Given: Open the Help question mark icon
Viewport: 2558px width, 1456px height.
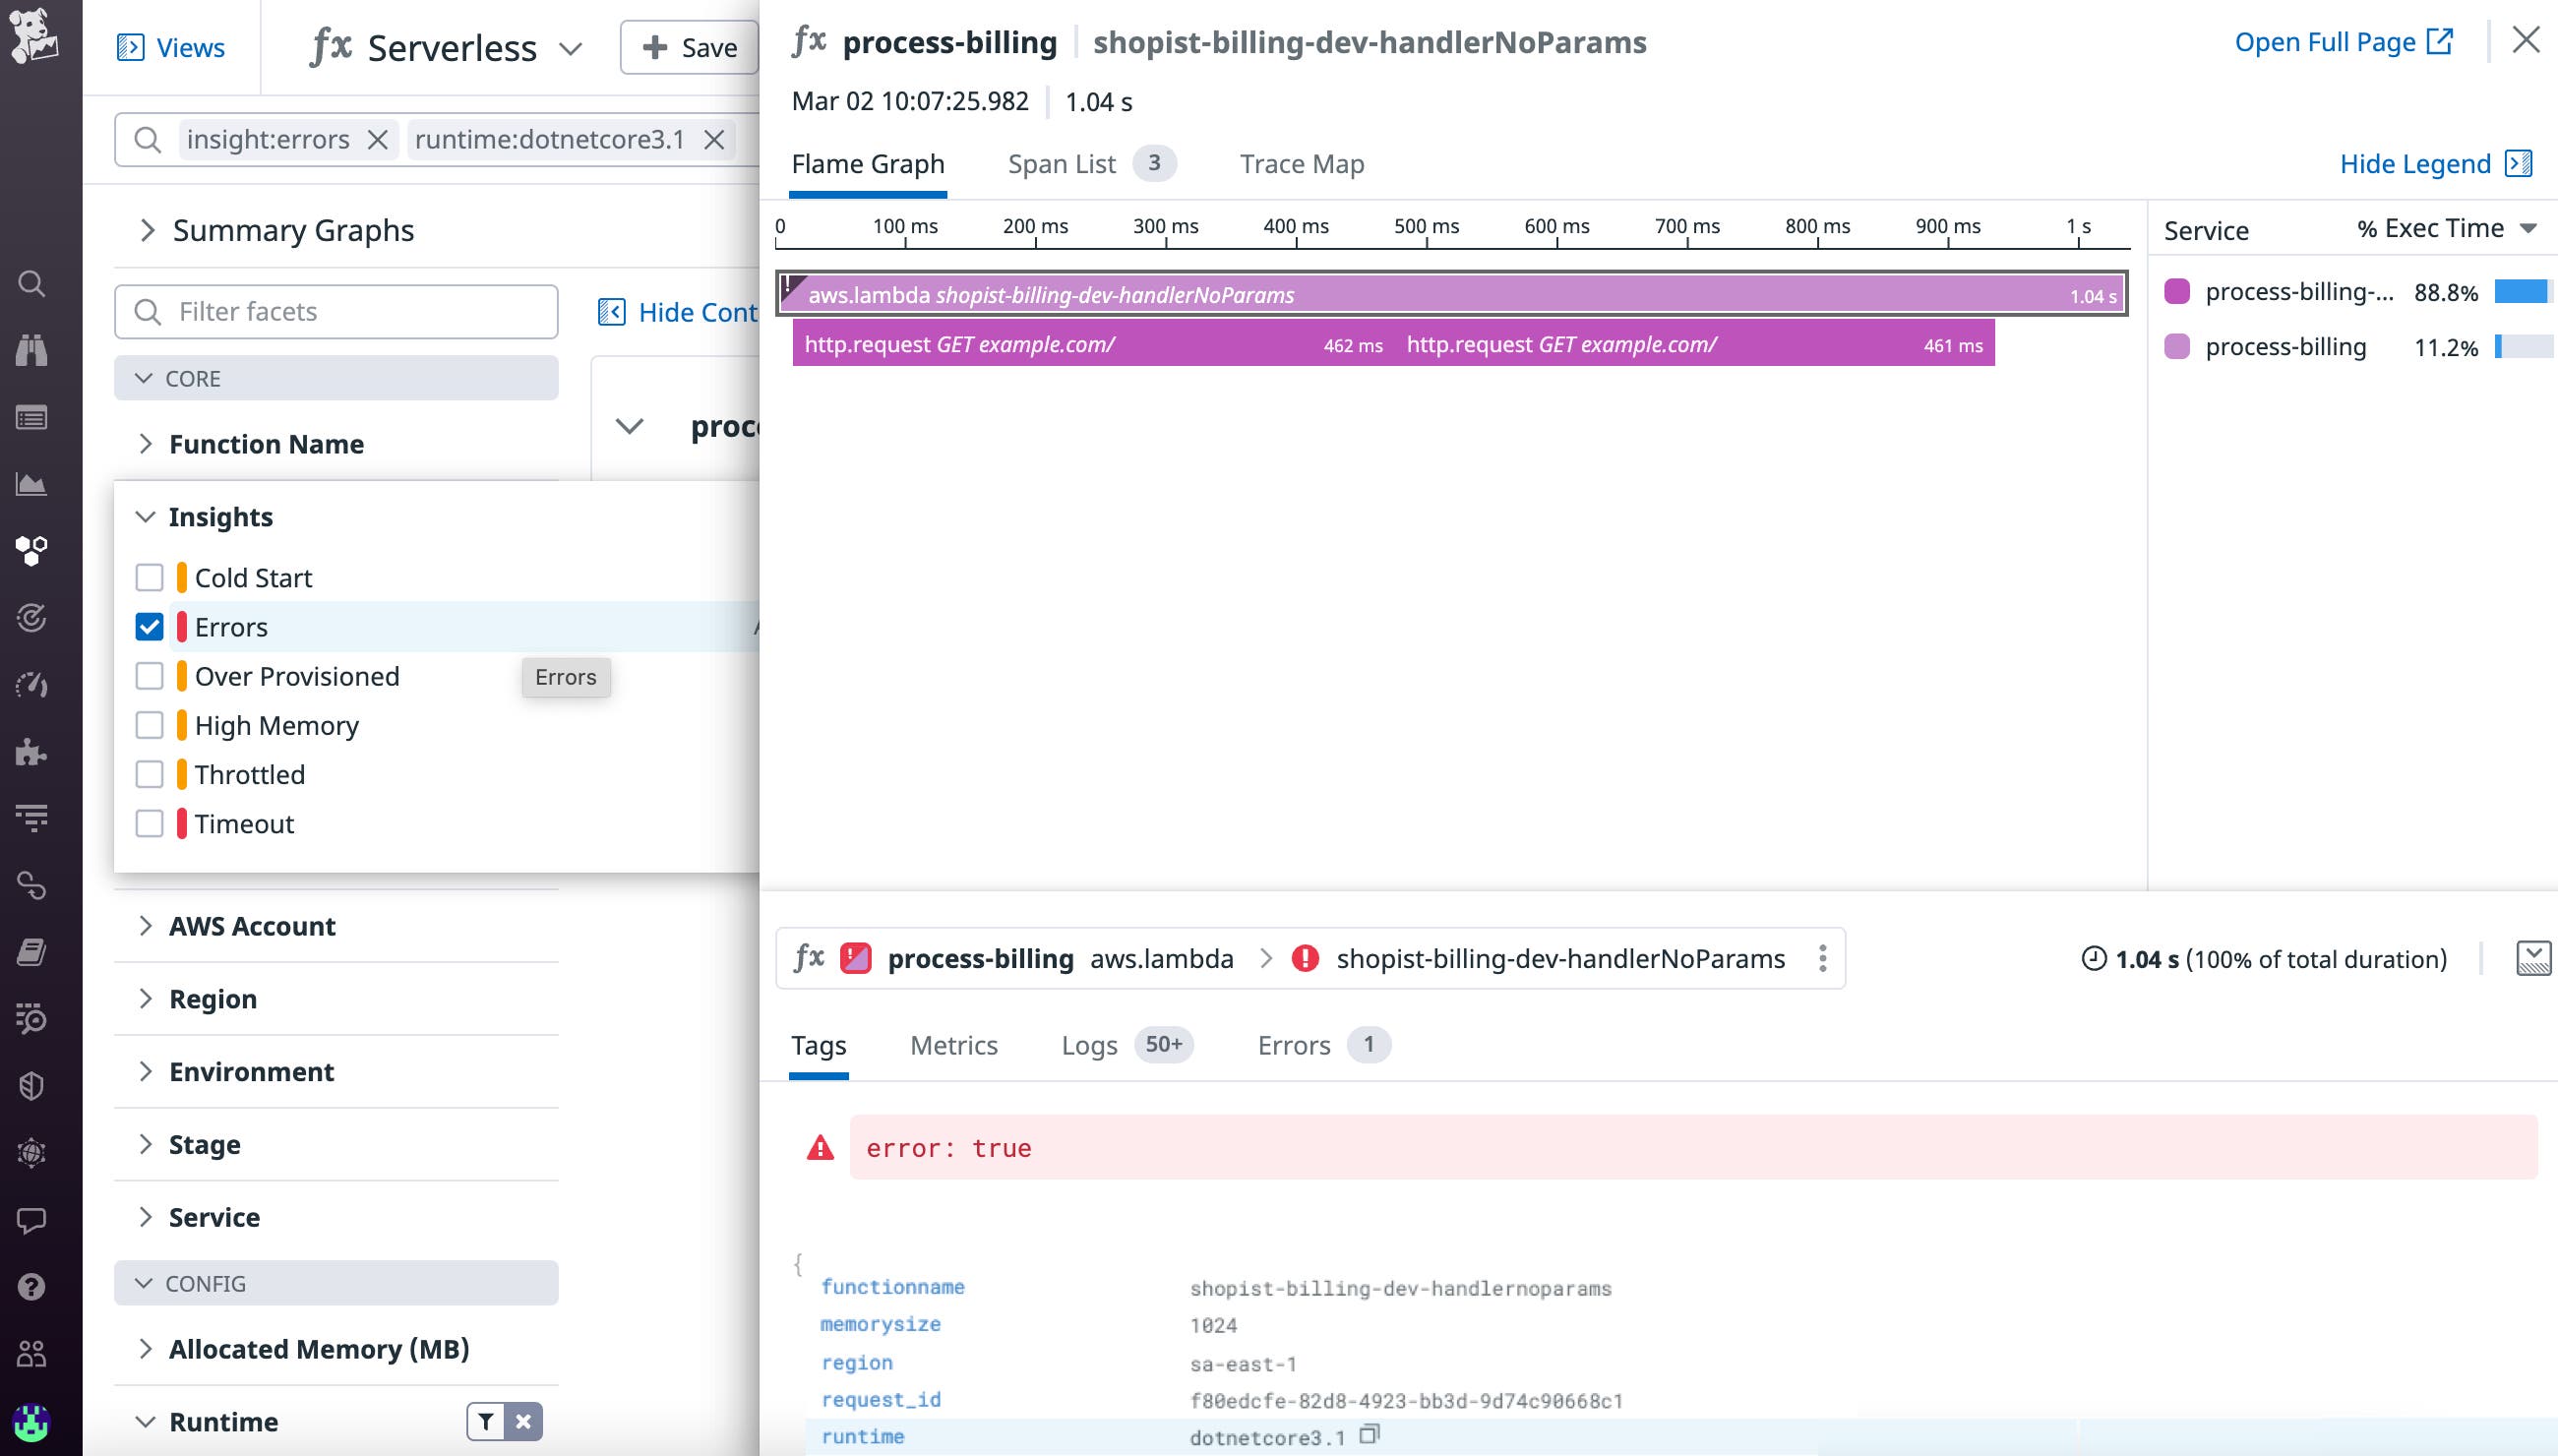Looking at the screenshot, I should point(31,1286).
